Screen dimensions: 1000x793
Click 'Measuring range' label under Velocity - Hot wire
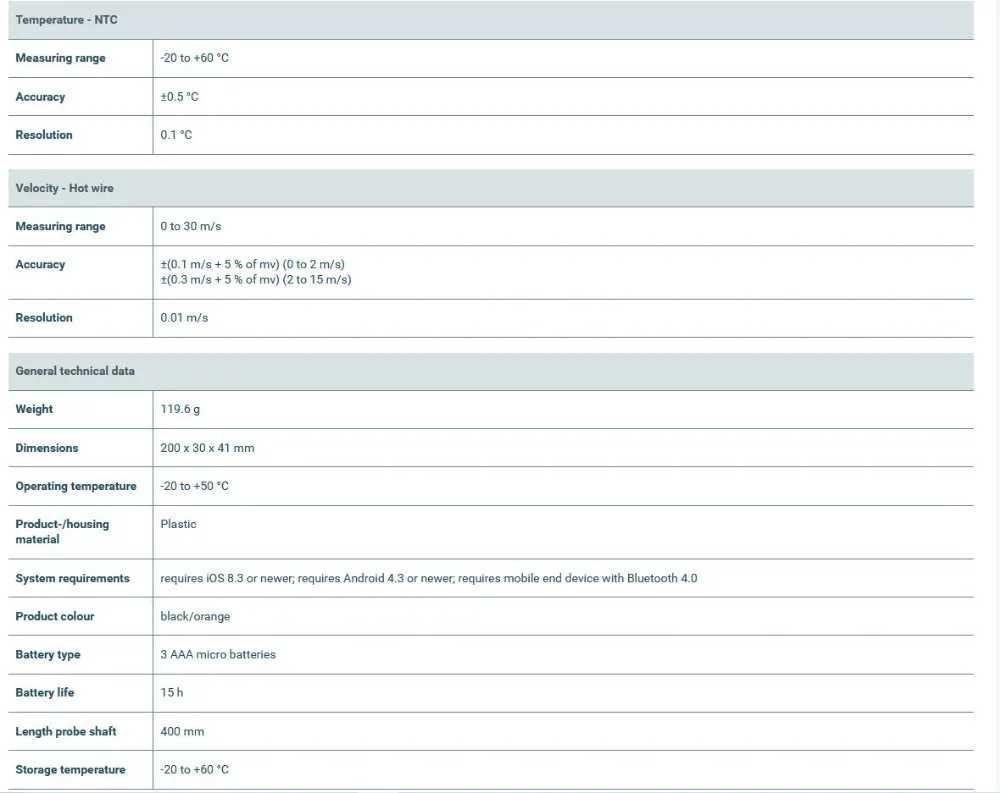(61, 226)
